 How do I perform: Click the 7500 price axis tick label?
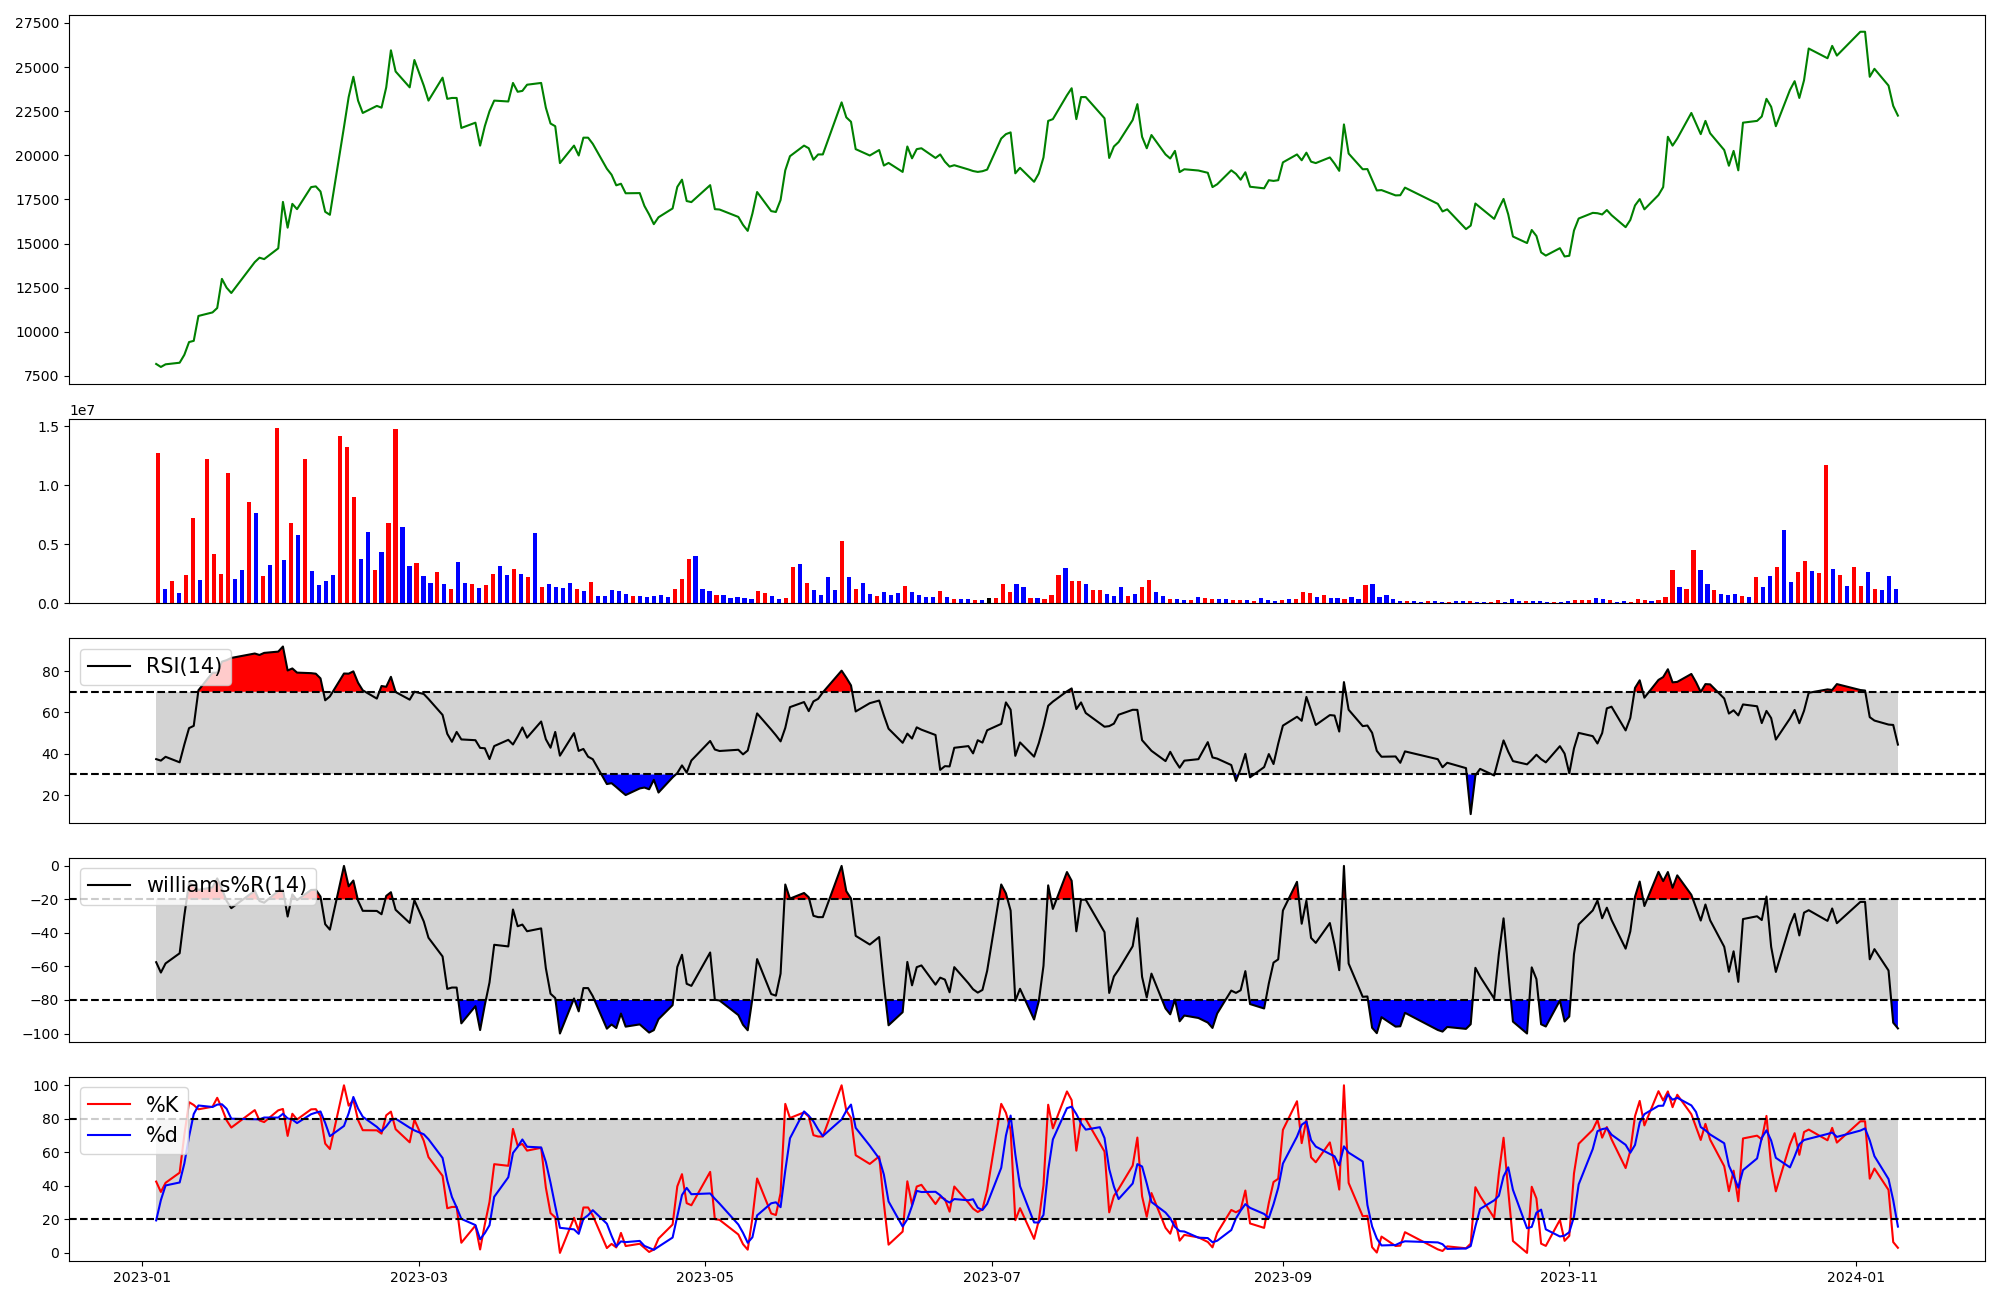coord(40,377)
